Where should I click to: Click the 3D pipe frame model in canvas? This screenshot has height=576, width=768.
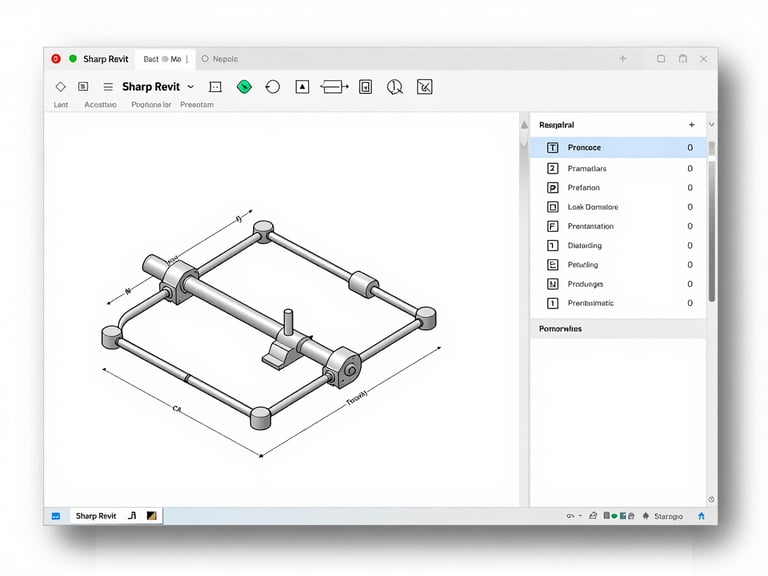tap(269, 324)
